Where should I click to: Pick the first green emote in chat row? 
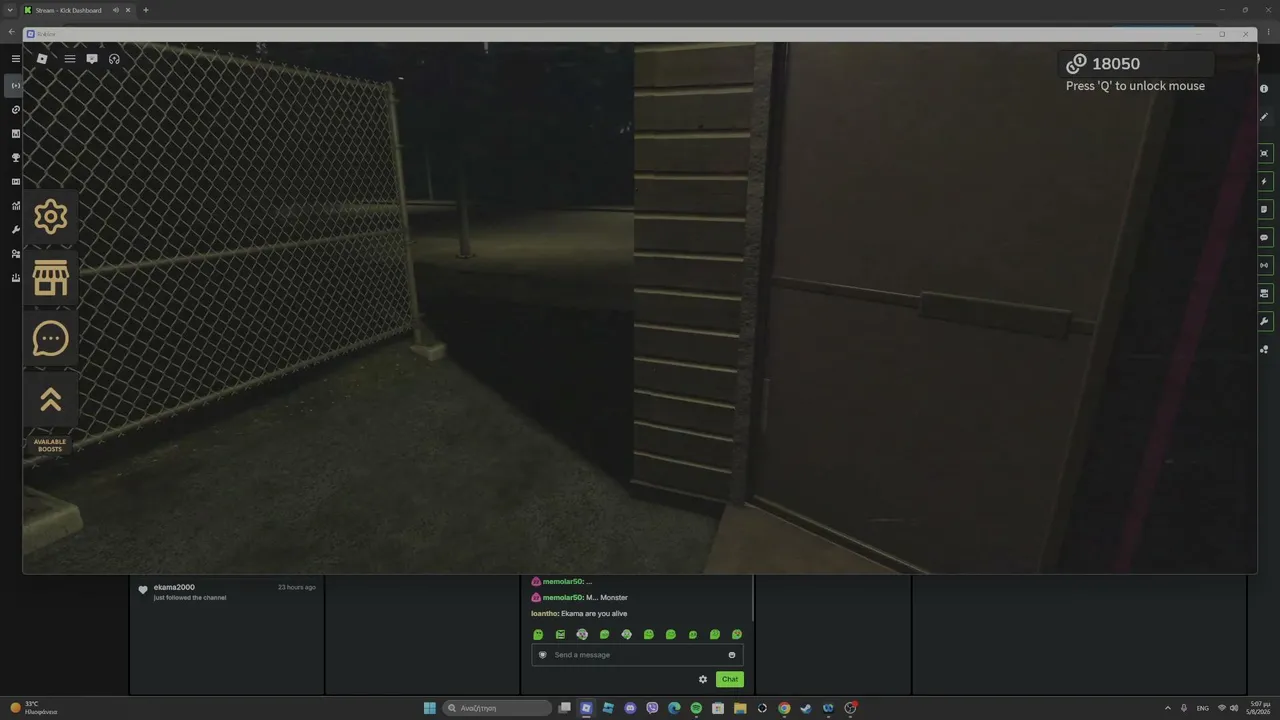pos(538,634)
